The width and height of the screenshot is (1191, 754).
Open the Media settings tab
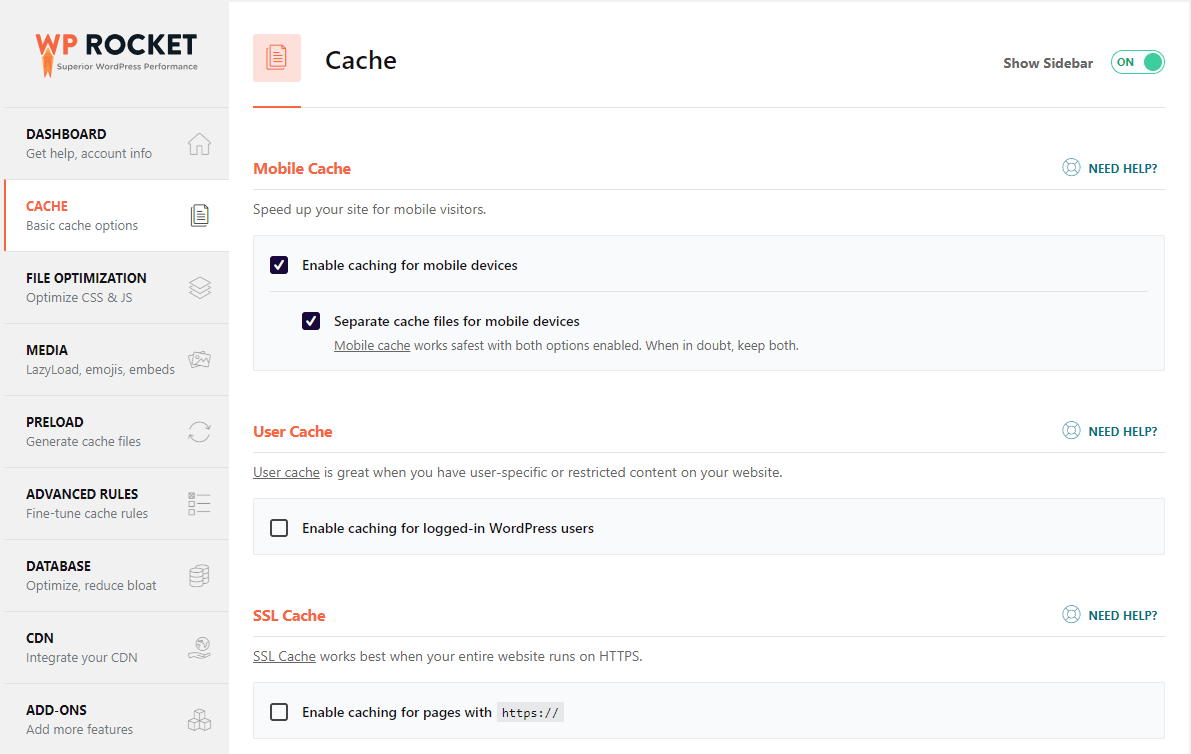117,360
